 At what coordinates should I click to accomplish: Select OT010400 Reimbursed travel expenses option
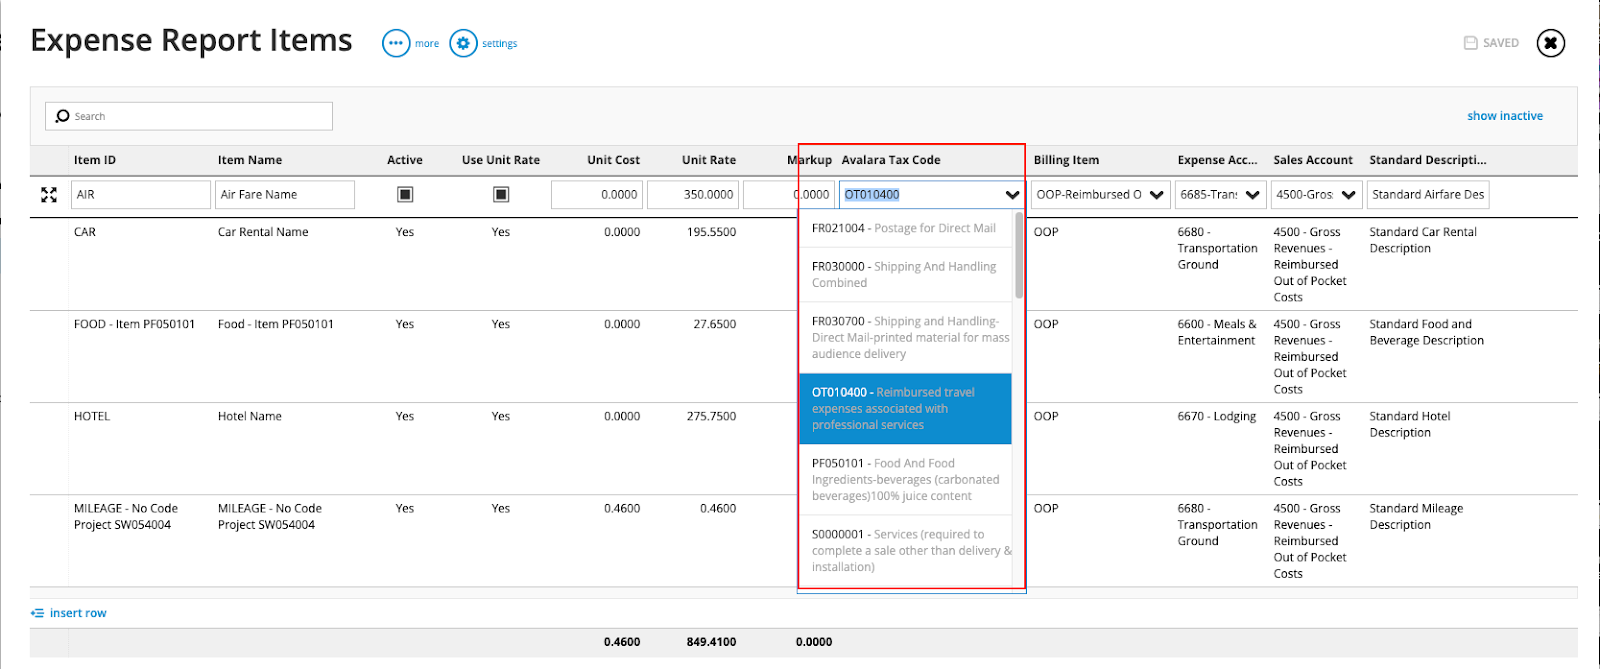(x=905, y=408)
